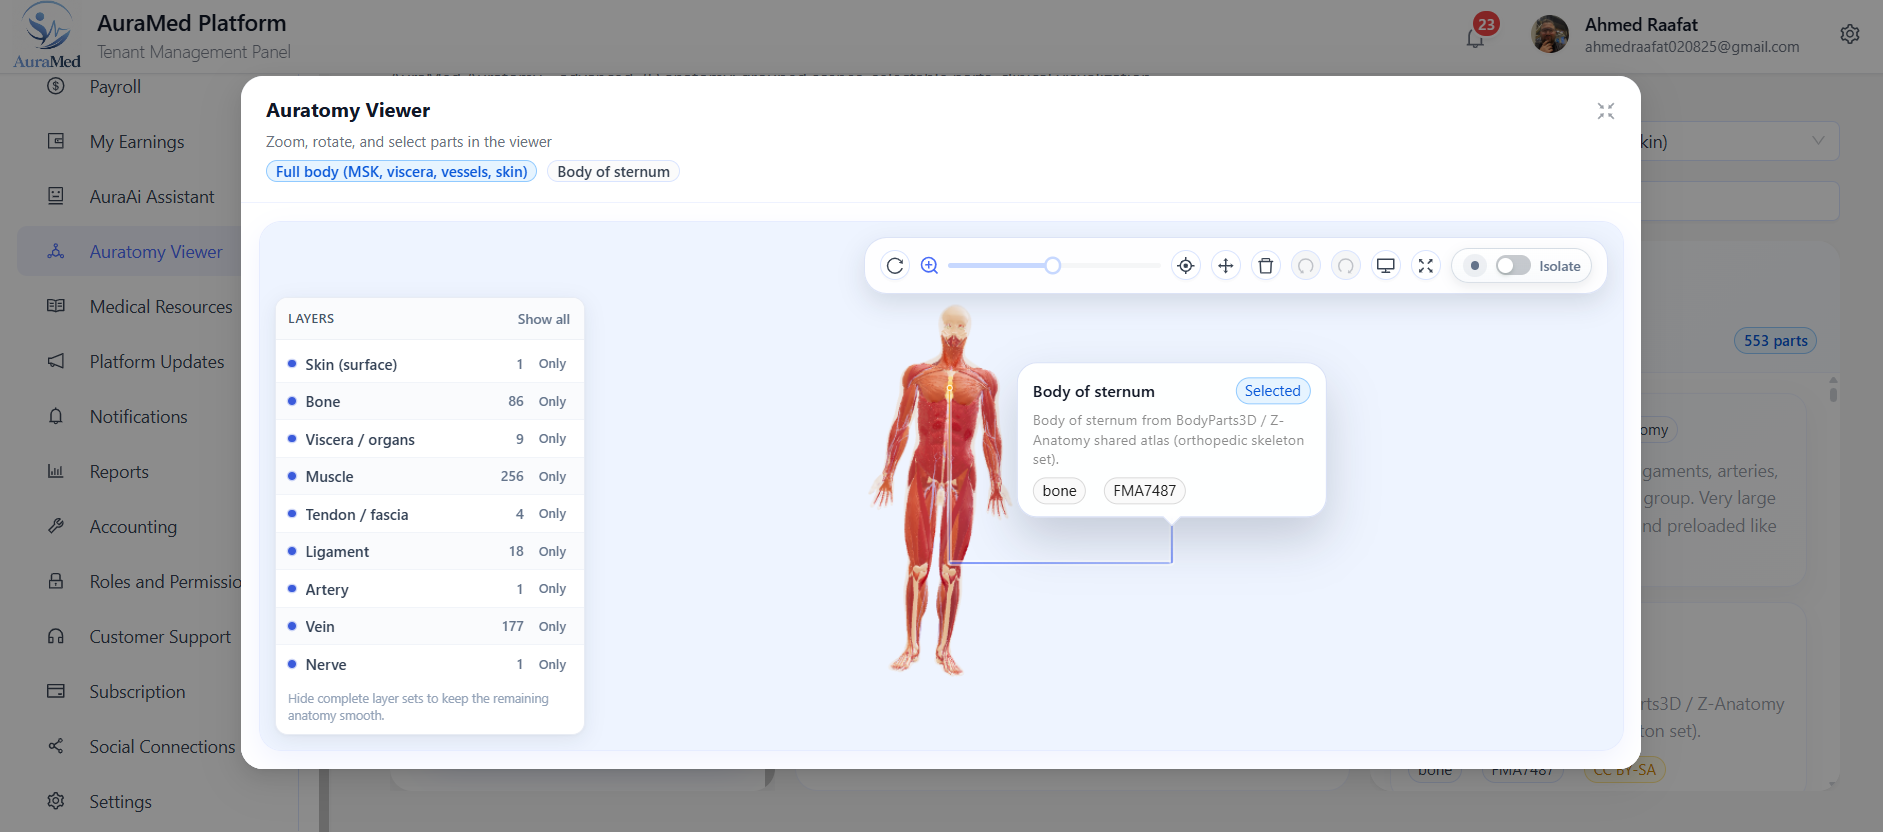Click the trash delete icon in viewer toolbar
Viewport: 1883px width, 832px height.
pos(1266,266)
